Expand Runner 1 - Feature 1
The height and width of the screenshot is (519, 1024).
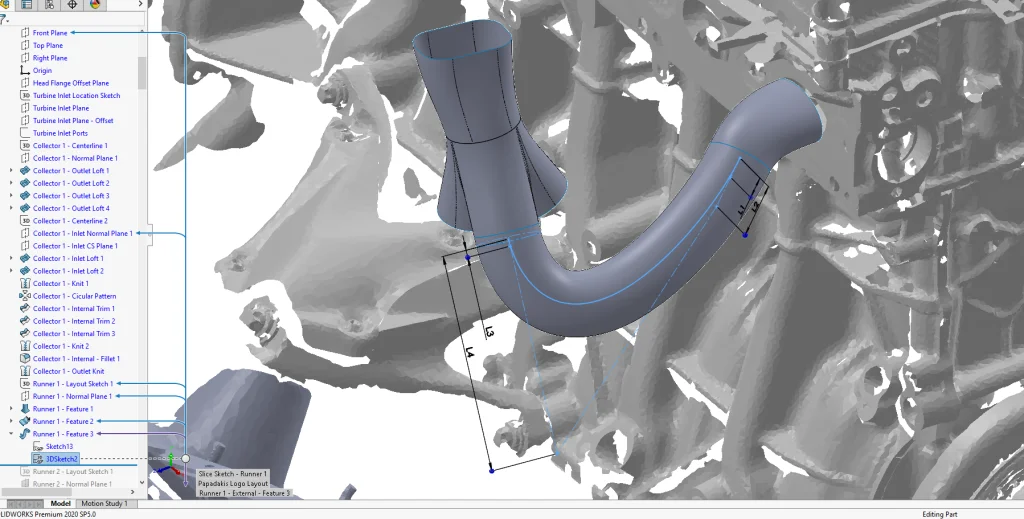pyautogui.click(x=11, y=409)
